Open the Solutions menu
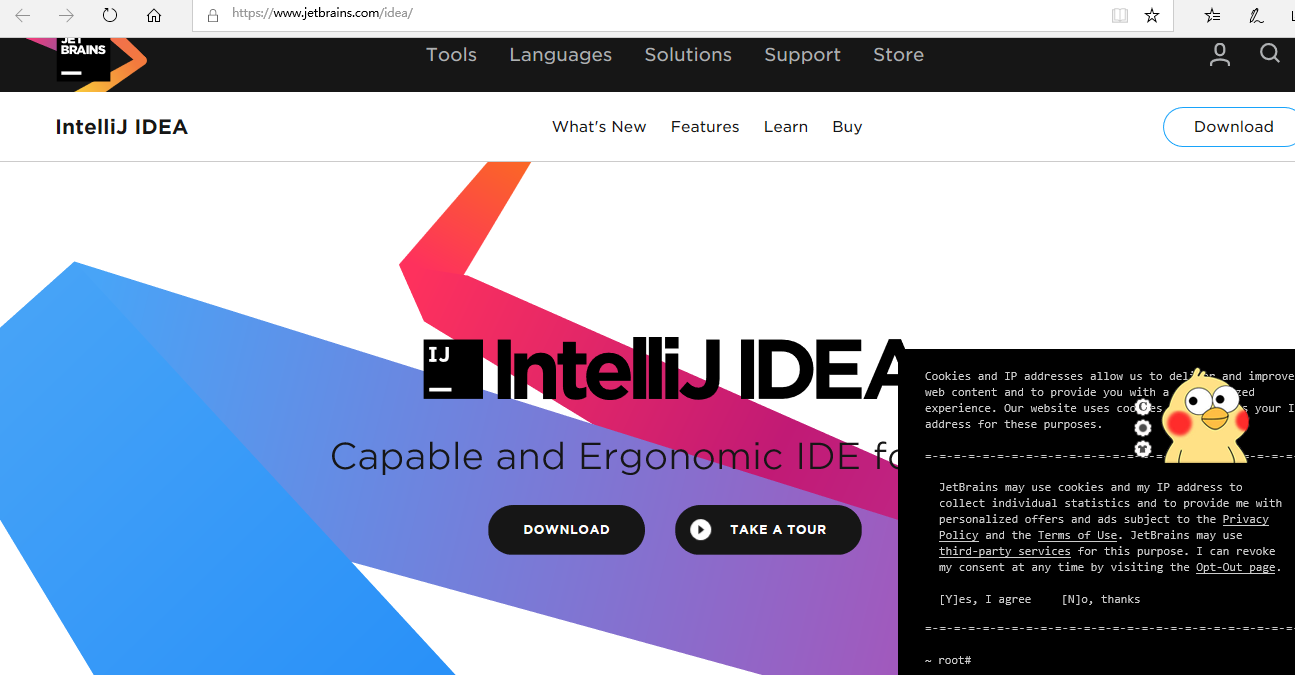Viewport: 1295px width, 675px height. pyautogui.click(x=687, y=55)
